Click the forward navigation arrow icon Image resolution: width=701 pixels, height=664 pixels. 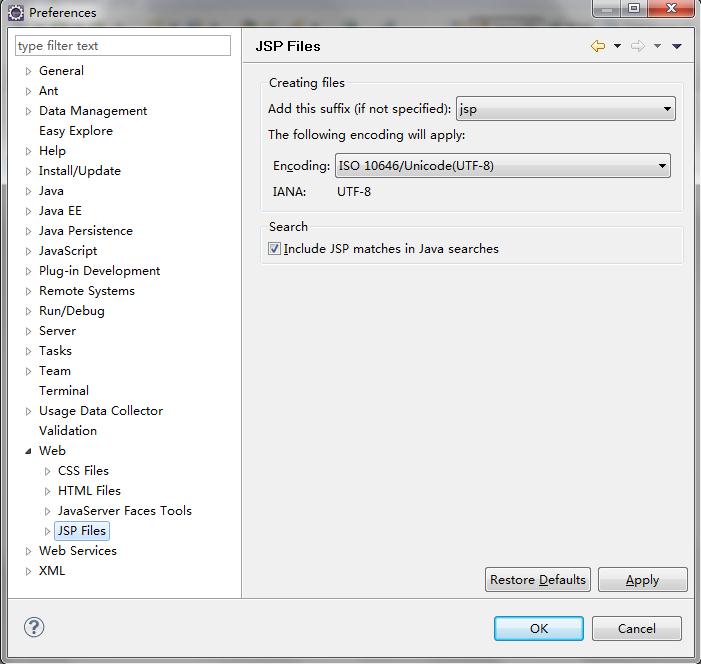[x=638, y=46]
